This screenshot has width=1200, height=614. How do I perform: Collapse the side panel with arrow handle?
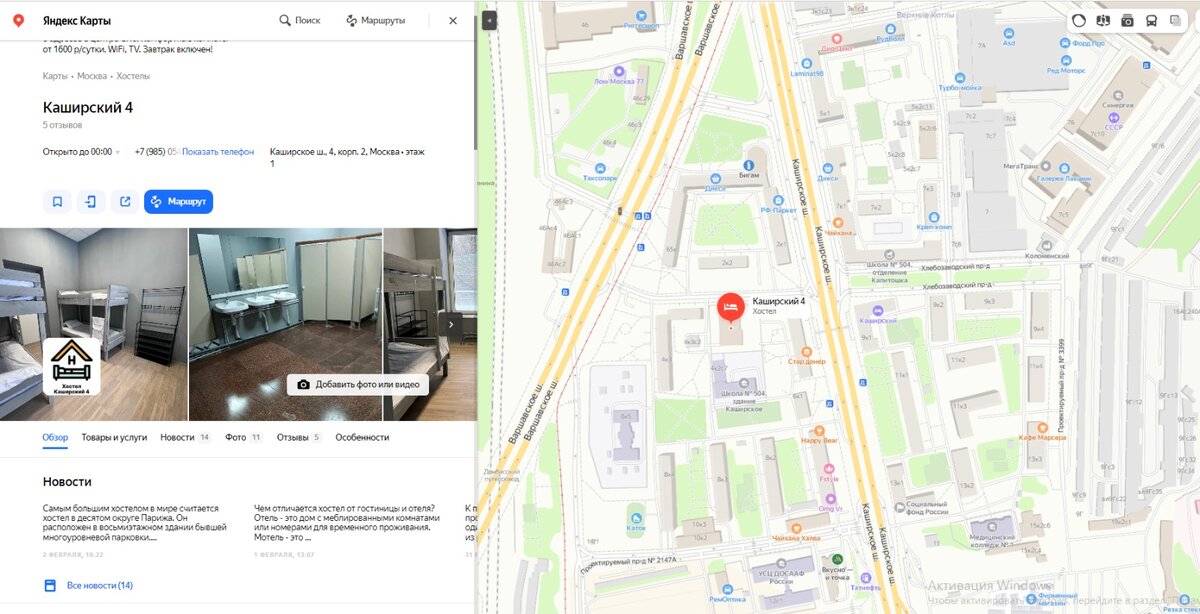tap(490, 20)
